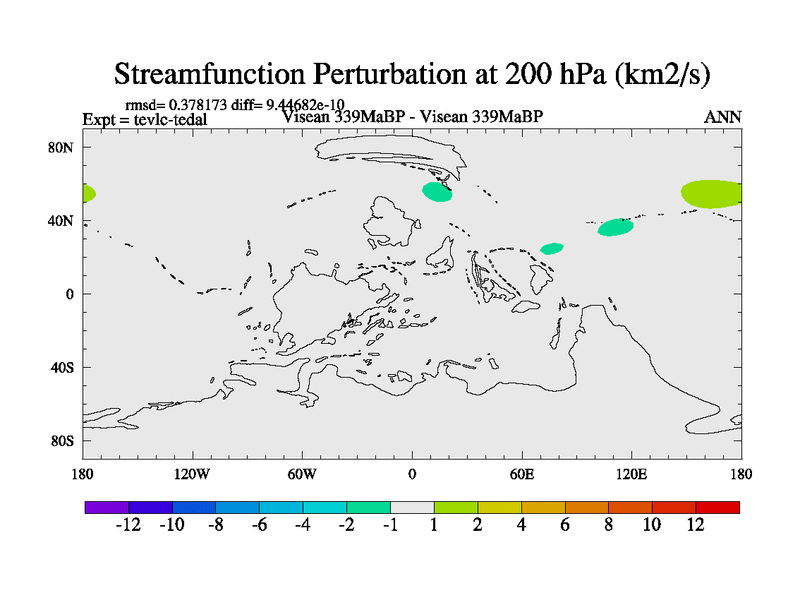Click the blue swatch between -10 and -8

(194, 507)
